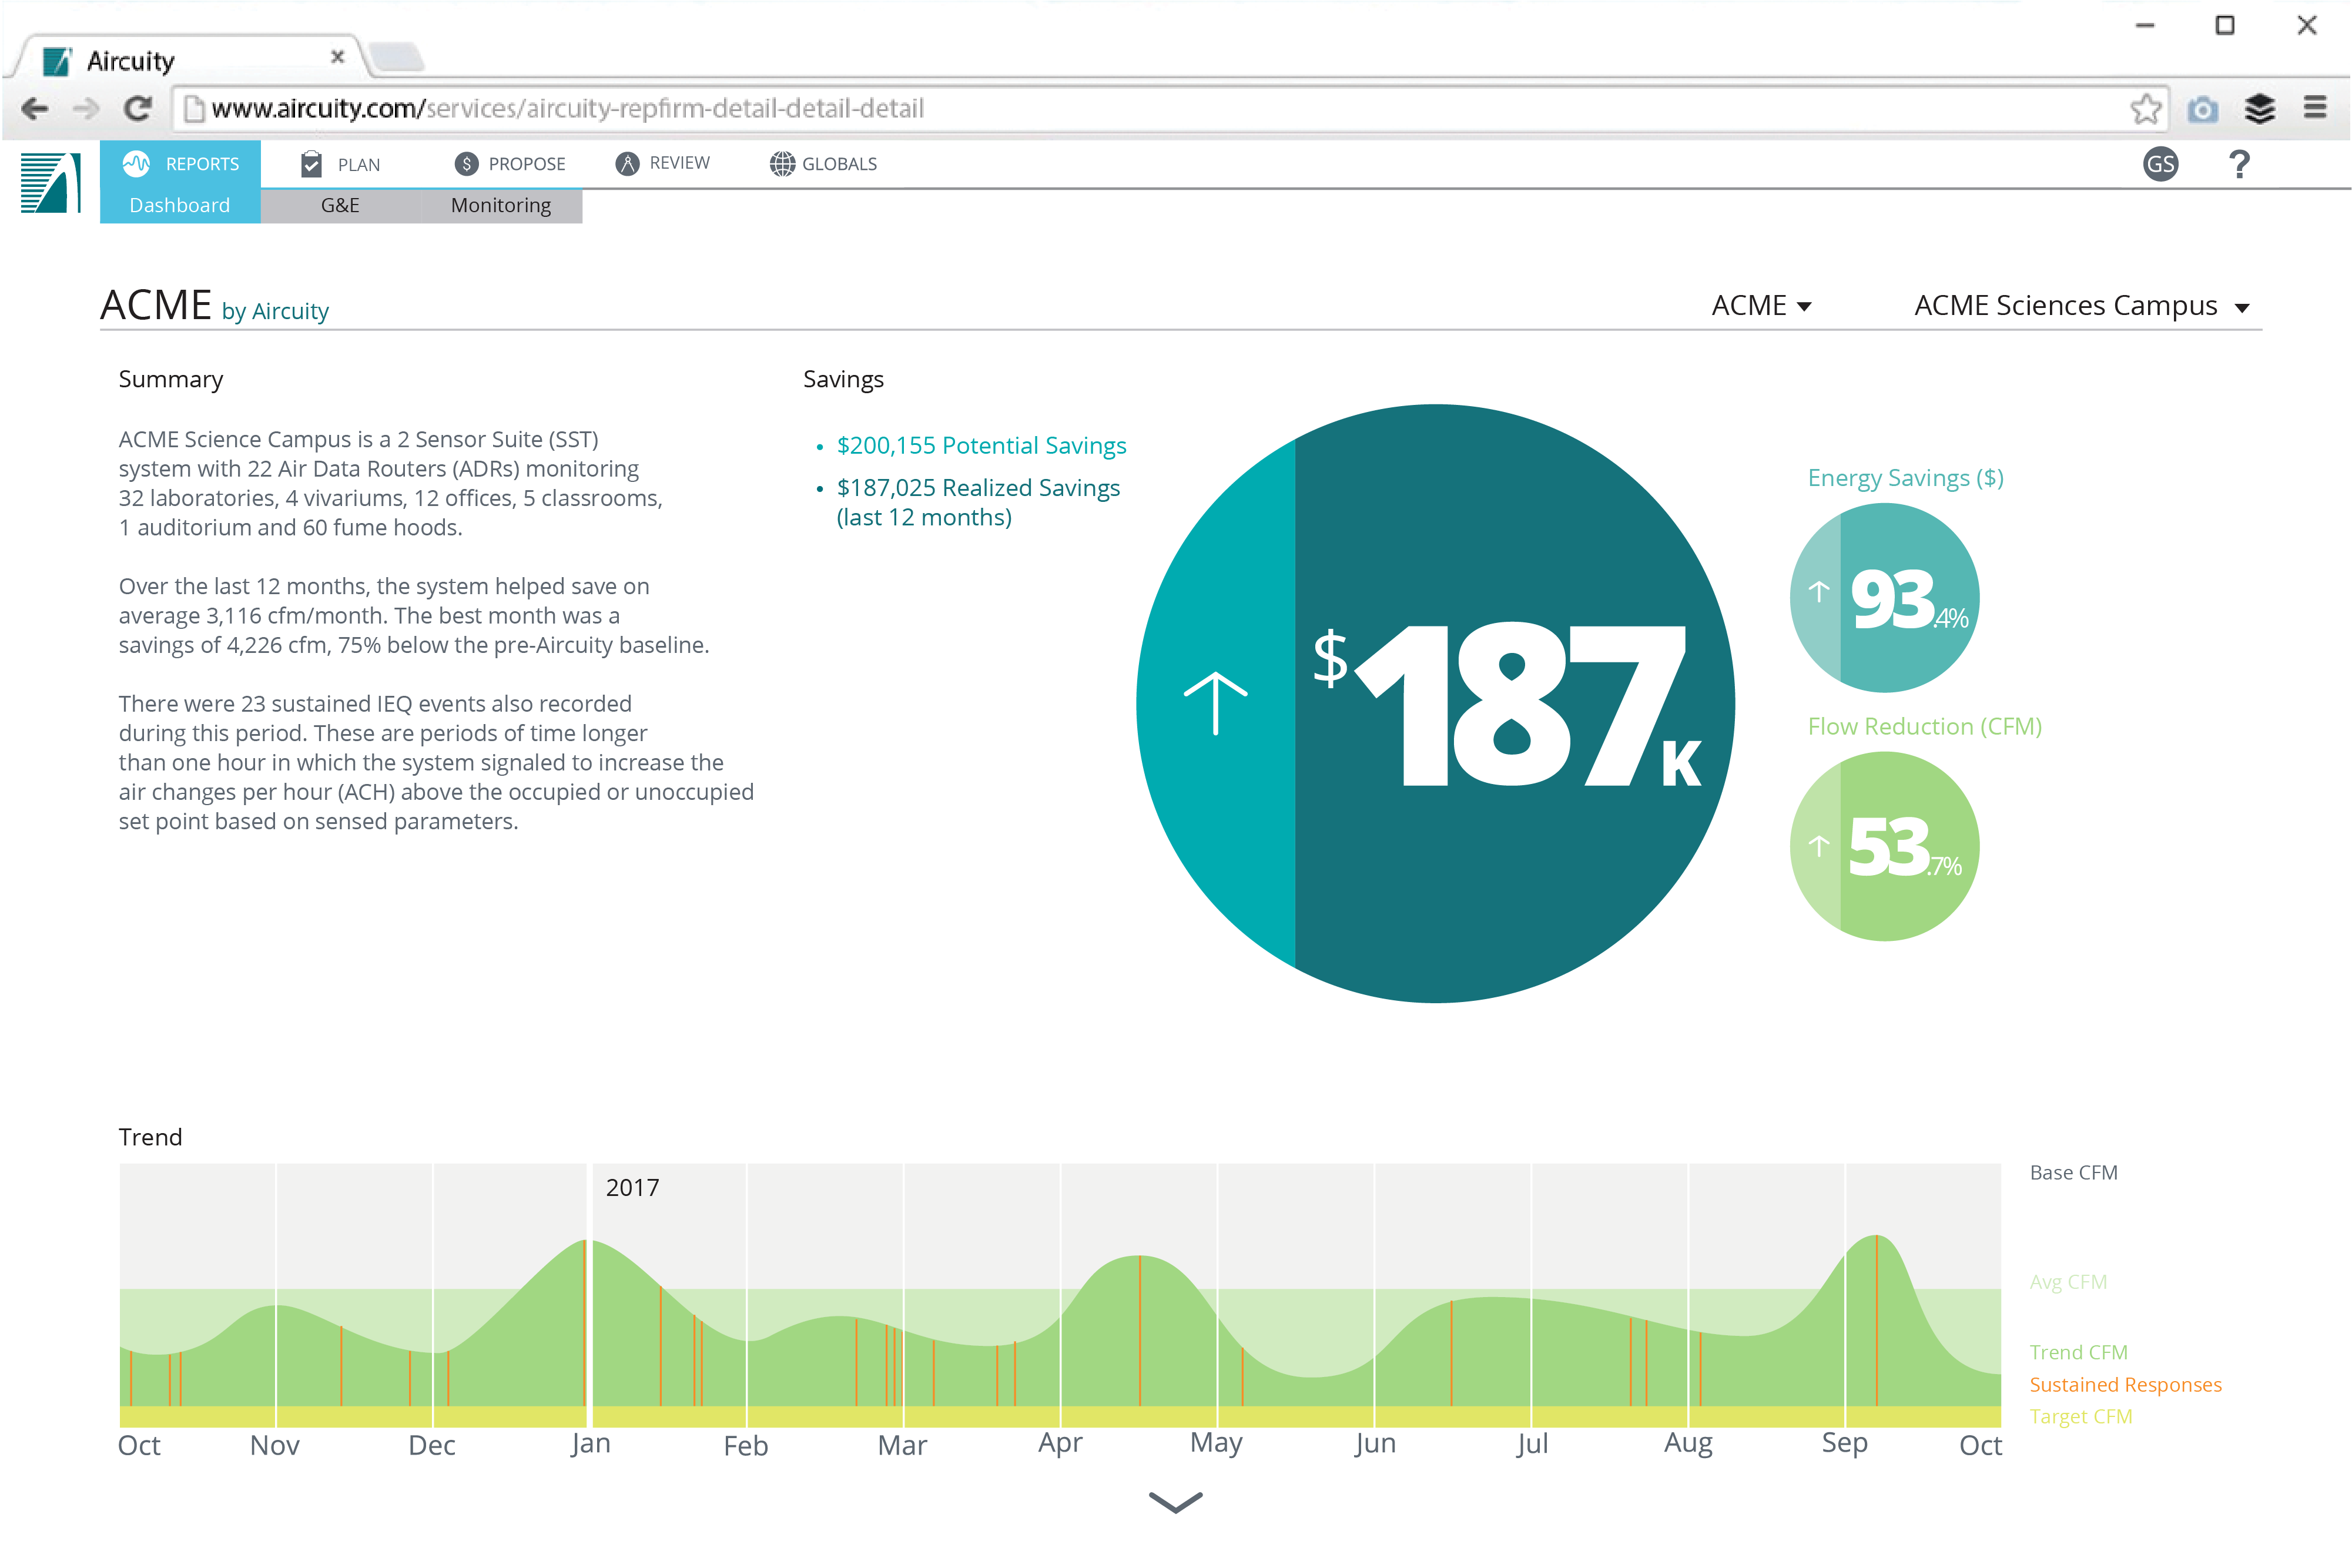2352x1568 pixels.
Task: Select the REPORTS menu item
Action: click(181, 164)
